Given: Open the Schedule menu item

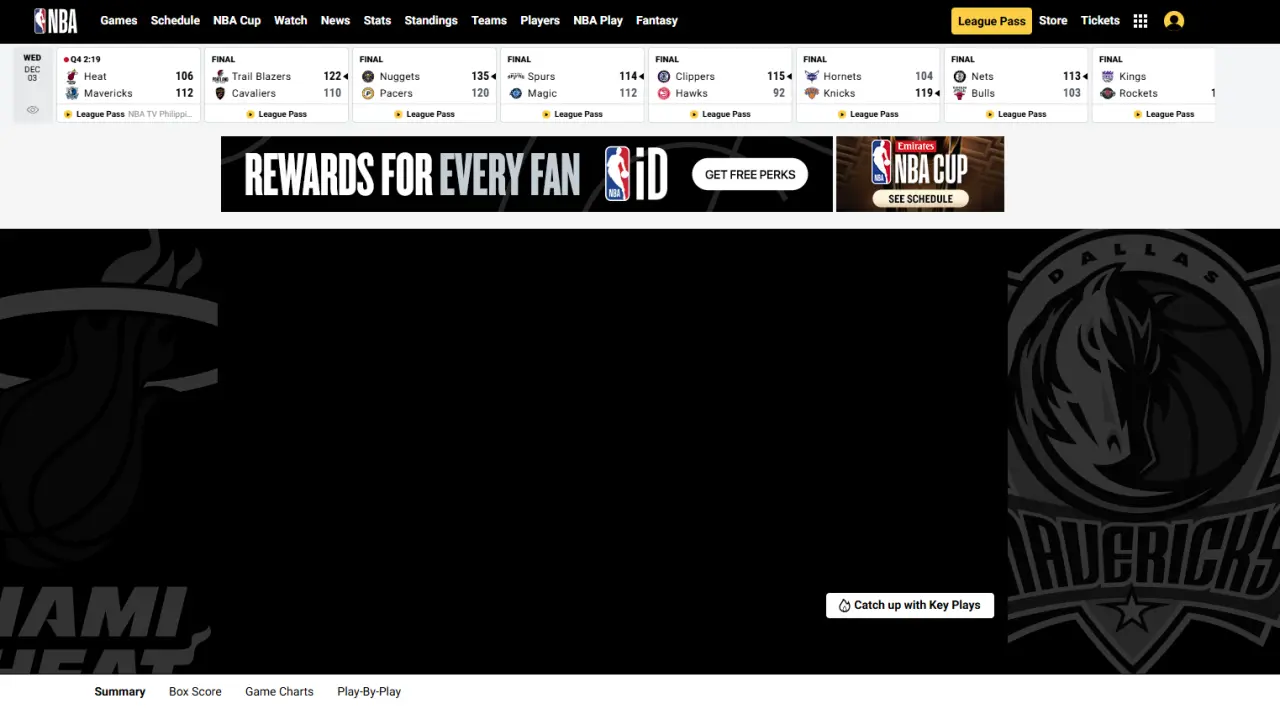Looking at the screenshot, I should [x=175, y=21].
